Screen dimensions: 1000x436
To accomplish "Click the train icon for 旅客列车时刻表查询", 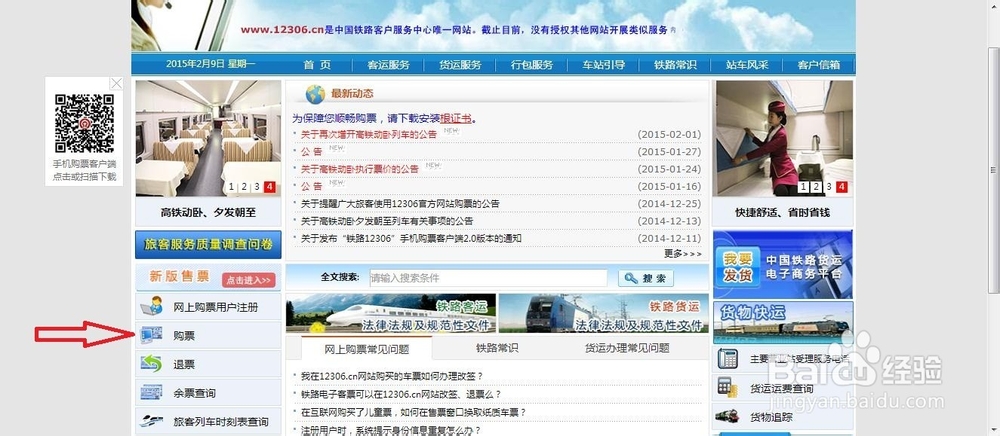I will pos(151,421).
